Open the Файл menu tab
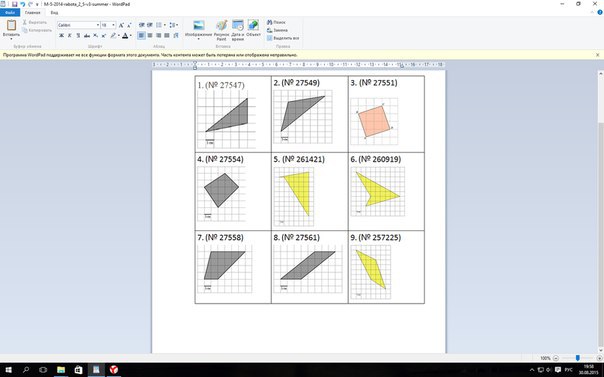The width and height of the screenshot is (604, 377). coord(10,13)
